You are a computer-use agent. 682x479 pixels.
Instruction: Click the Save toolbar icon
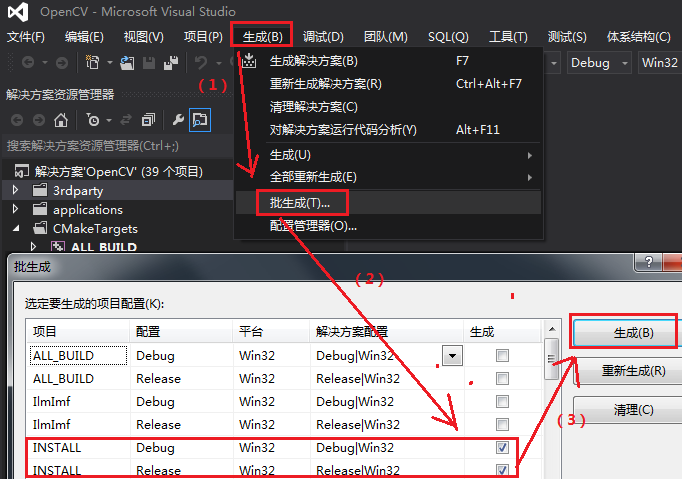pos(149,63)
